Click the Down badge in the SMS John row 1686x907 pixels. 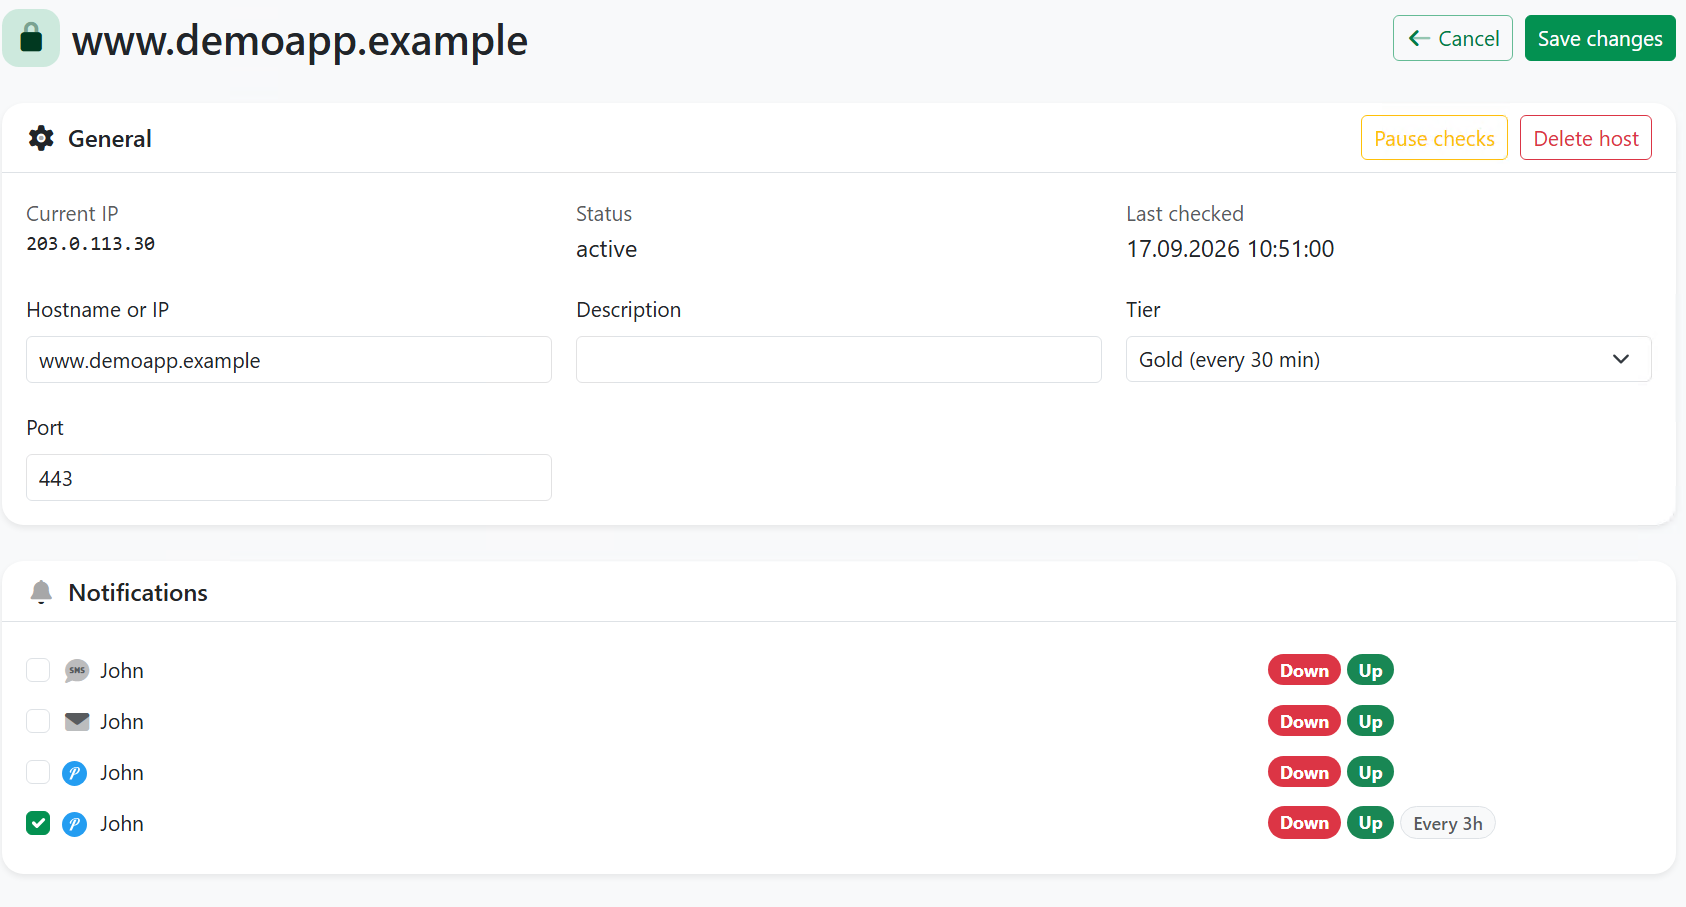[x=1304, y=670]
